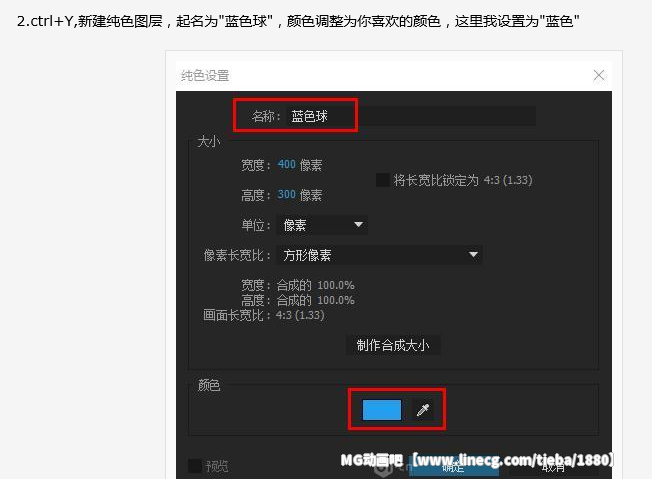Close the 纯色设置 dialog

coord(599,75)
